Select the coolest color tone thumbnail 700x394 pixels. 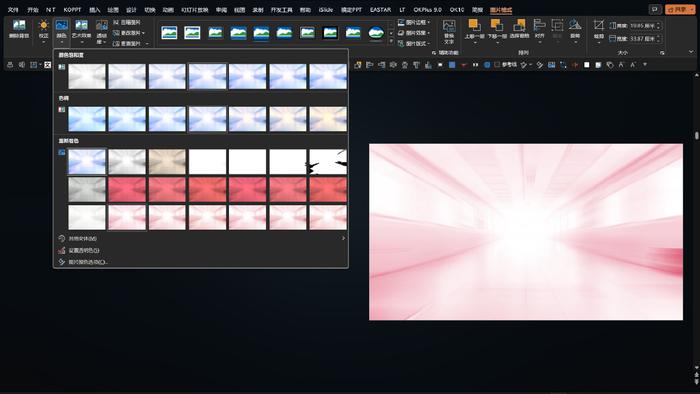click(87, 119)
